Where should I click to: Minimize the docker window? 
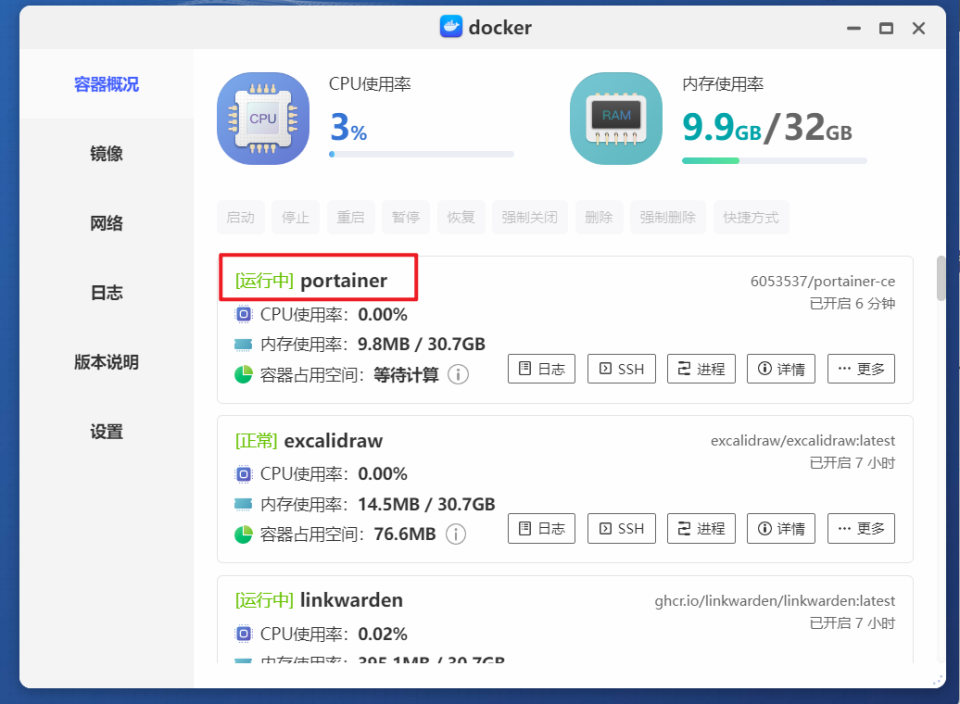[853, 28]
